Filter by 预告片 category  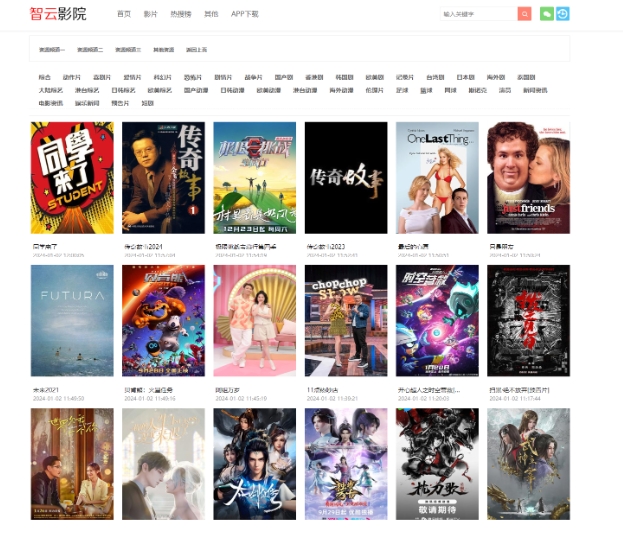point(120,103)
